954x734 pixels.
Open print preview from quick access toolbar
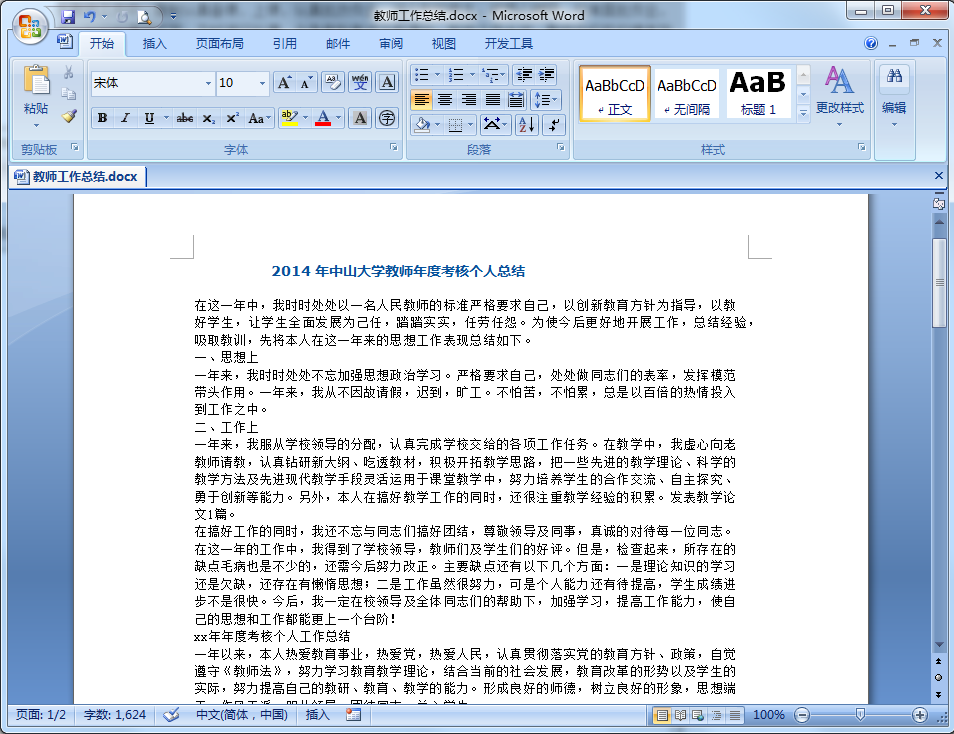(x=144, y=16)
